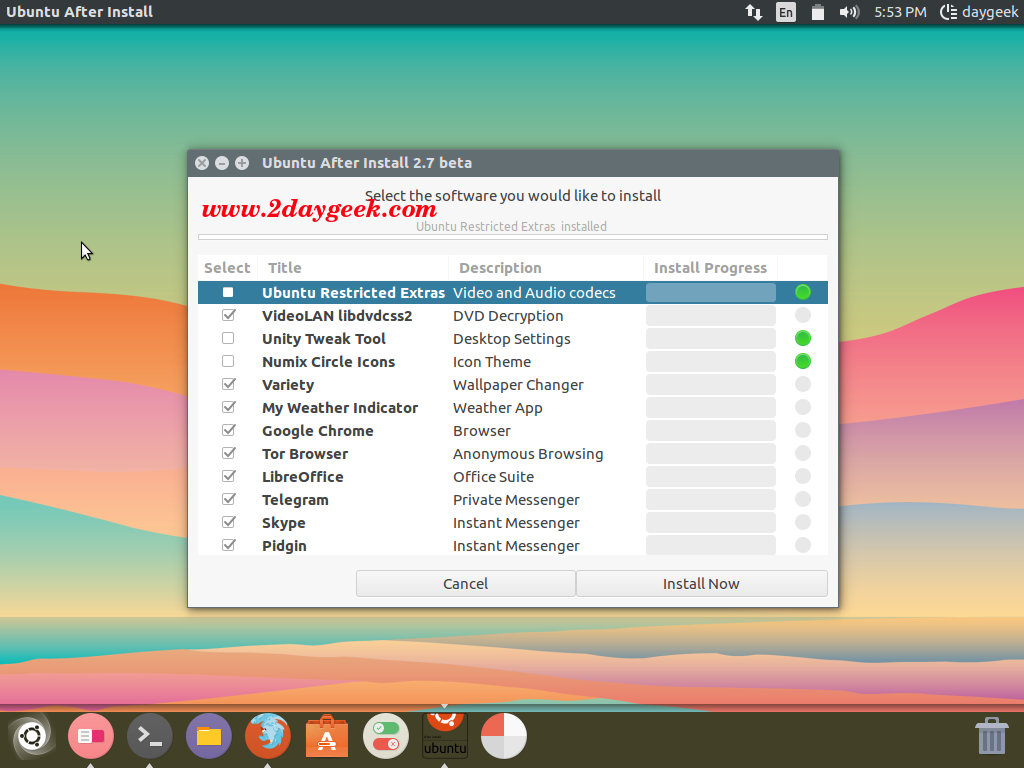Click the "Office Suite" description
This screenshot has height=768, width=1024.
tap(494, 477)
